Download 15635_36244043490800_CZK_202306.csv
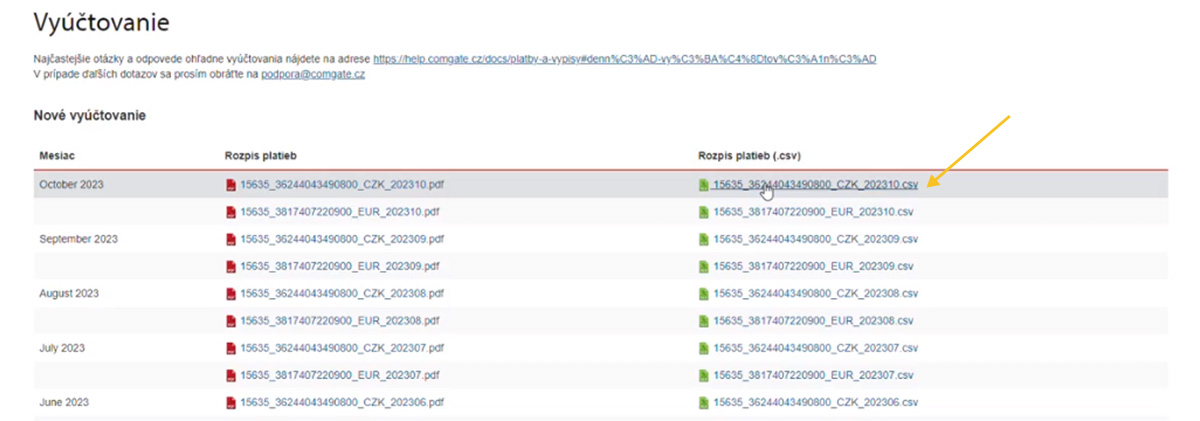 [816, 401]
